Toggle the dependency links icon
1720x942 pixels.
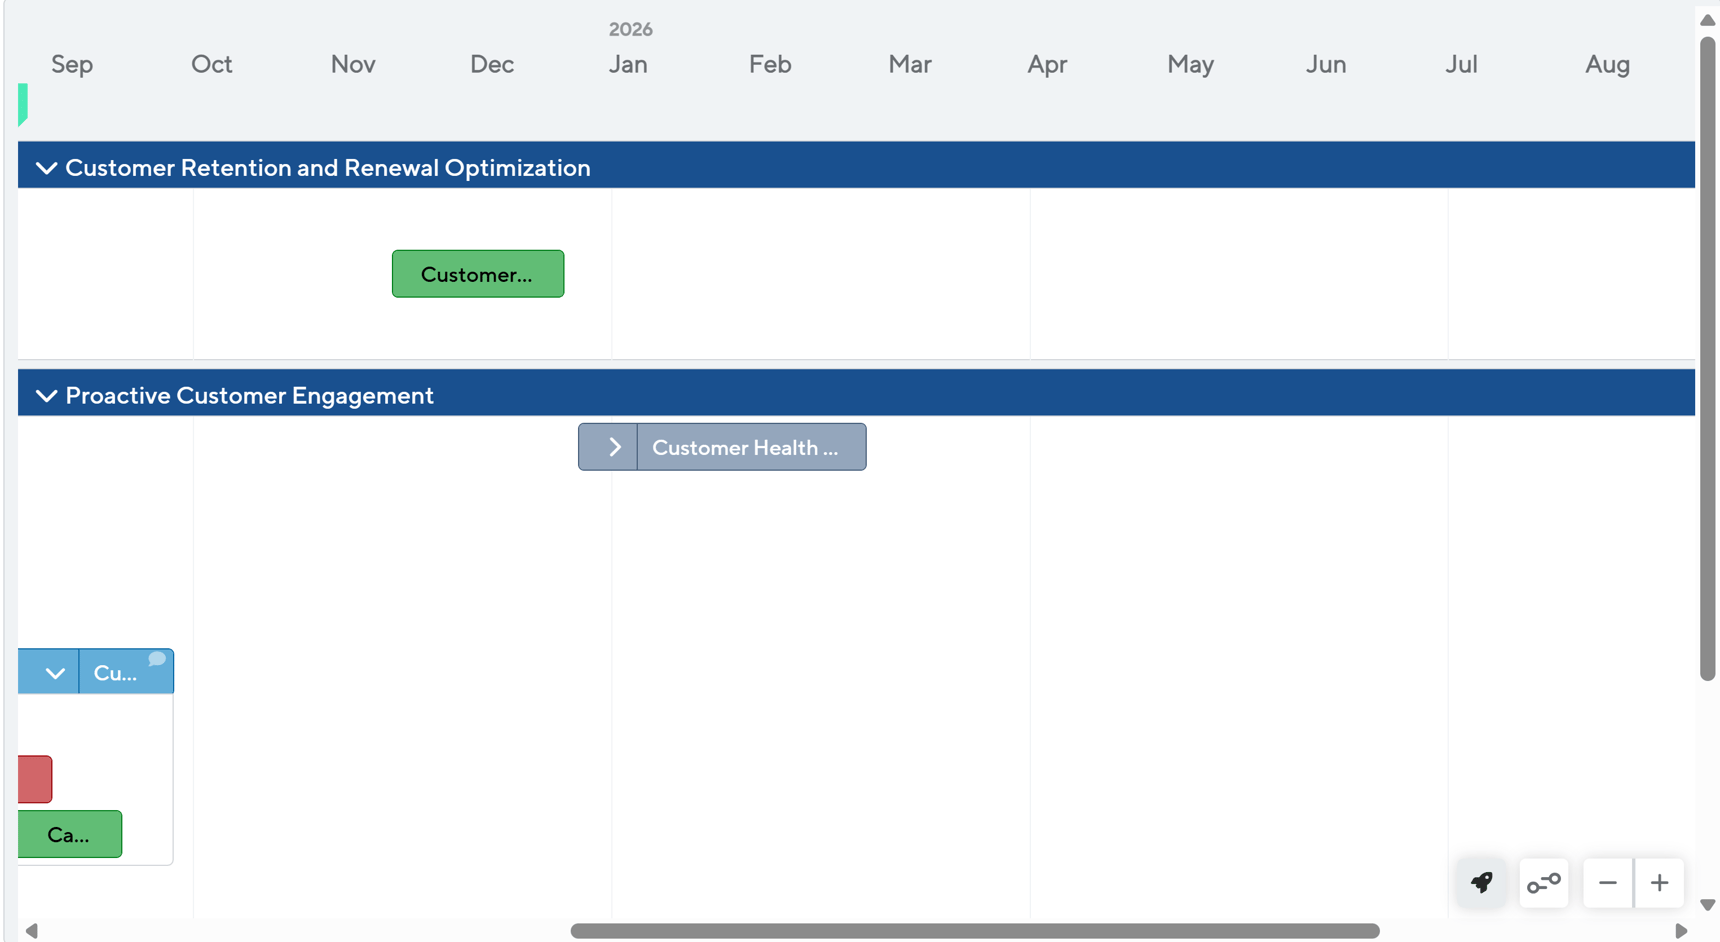(x=1543, y=882)
